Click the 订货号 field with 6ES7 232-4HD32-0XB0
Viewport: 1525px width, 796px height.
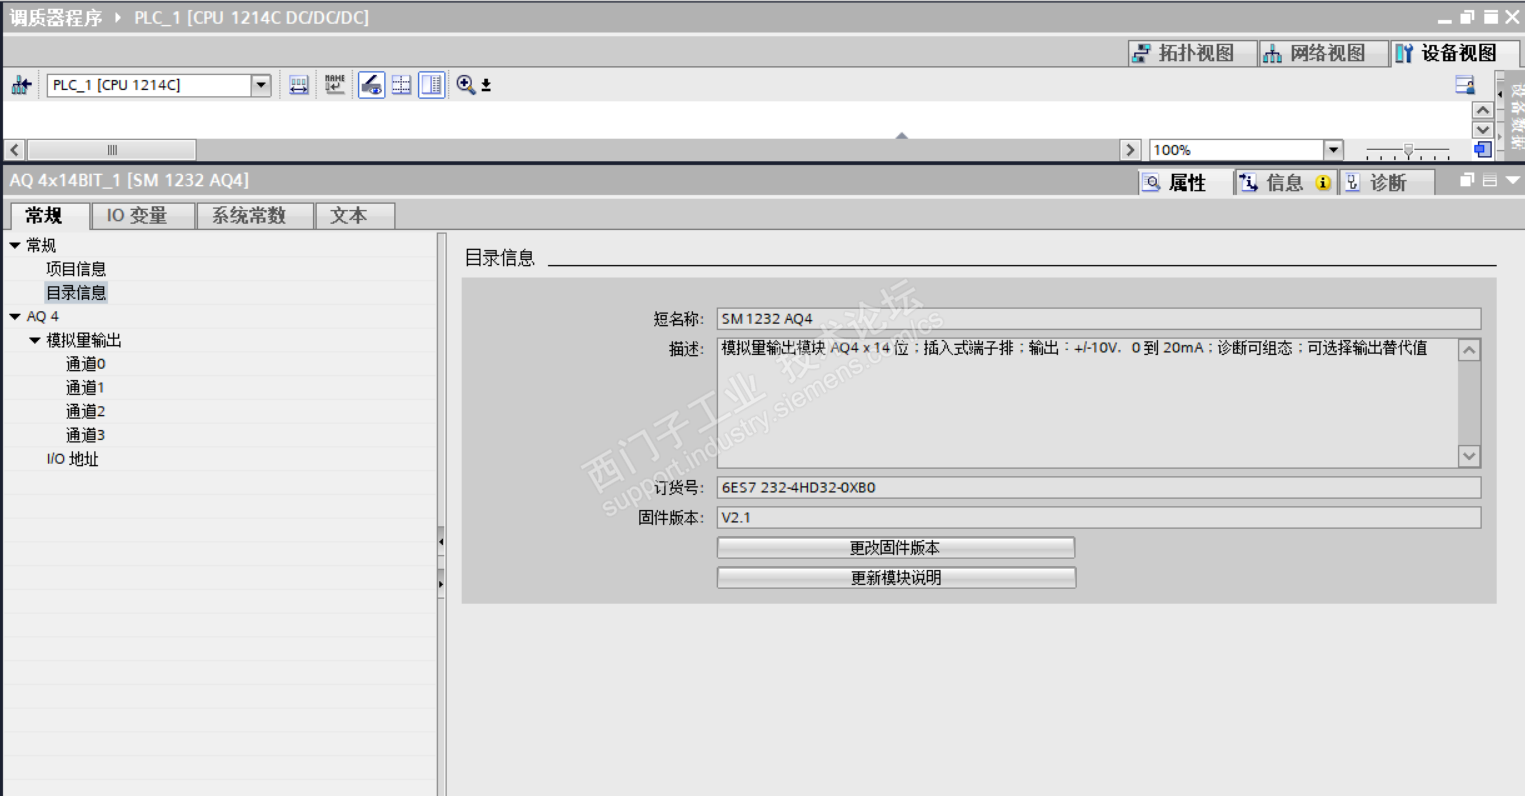[1098, 488]
